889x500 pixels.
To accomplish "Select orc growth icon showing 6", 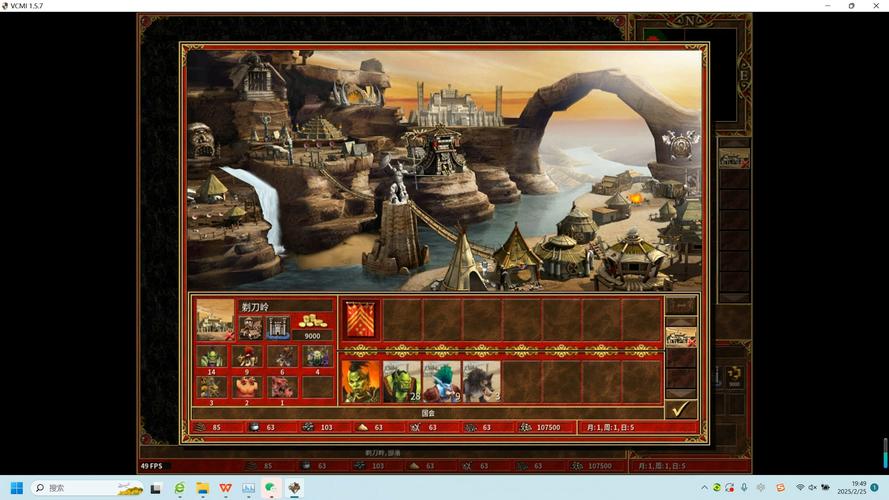I will (x=282, y=357).
